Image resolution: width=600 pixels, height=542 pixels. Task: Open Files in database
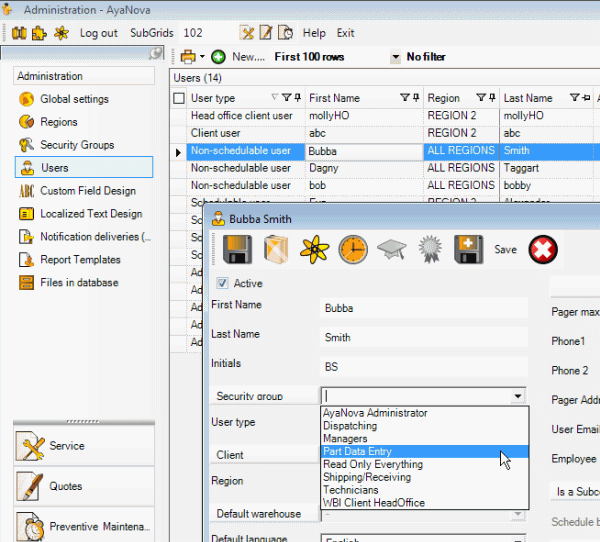[x=79, y=283]
